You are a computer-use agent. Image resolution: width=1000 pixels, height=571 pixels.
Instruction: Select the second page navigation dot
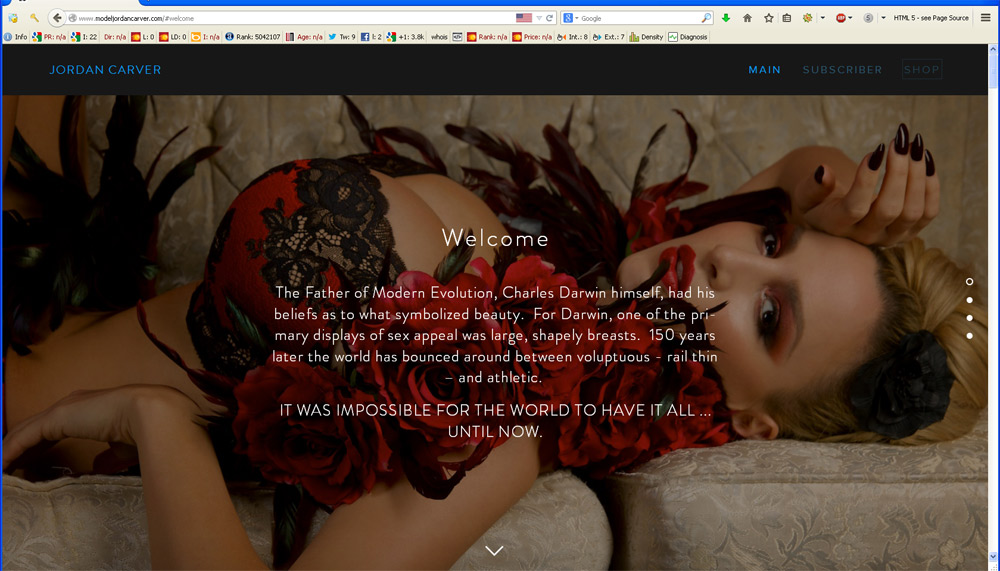(x=969, y=300)
